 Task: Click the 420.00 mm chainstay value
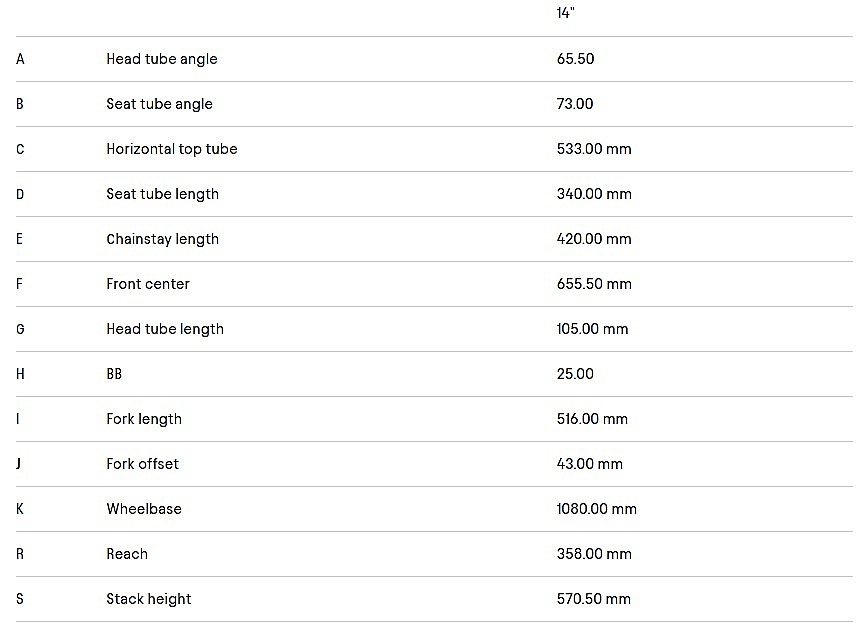tap(594, 239)
